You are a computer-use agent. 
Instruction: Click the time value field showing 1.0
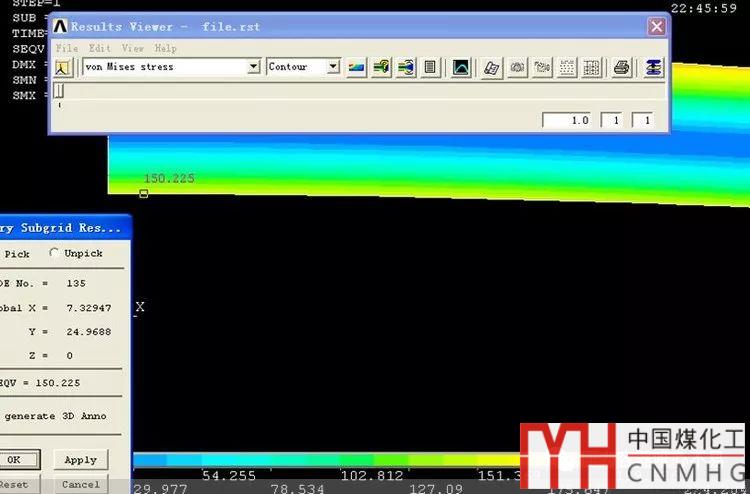tap(567, 120)
